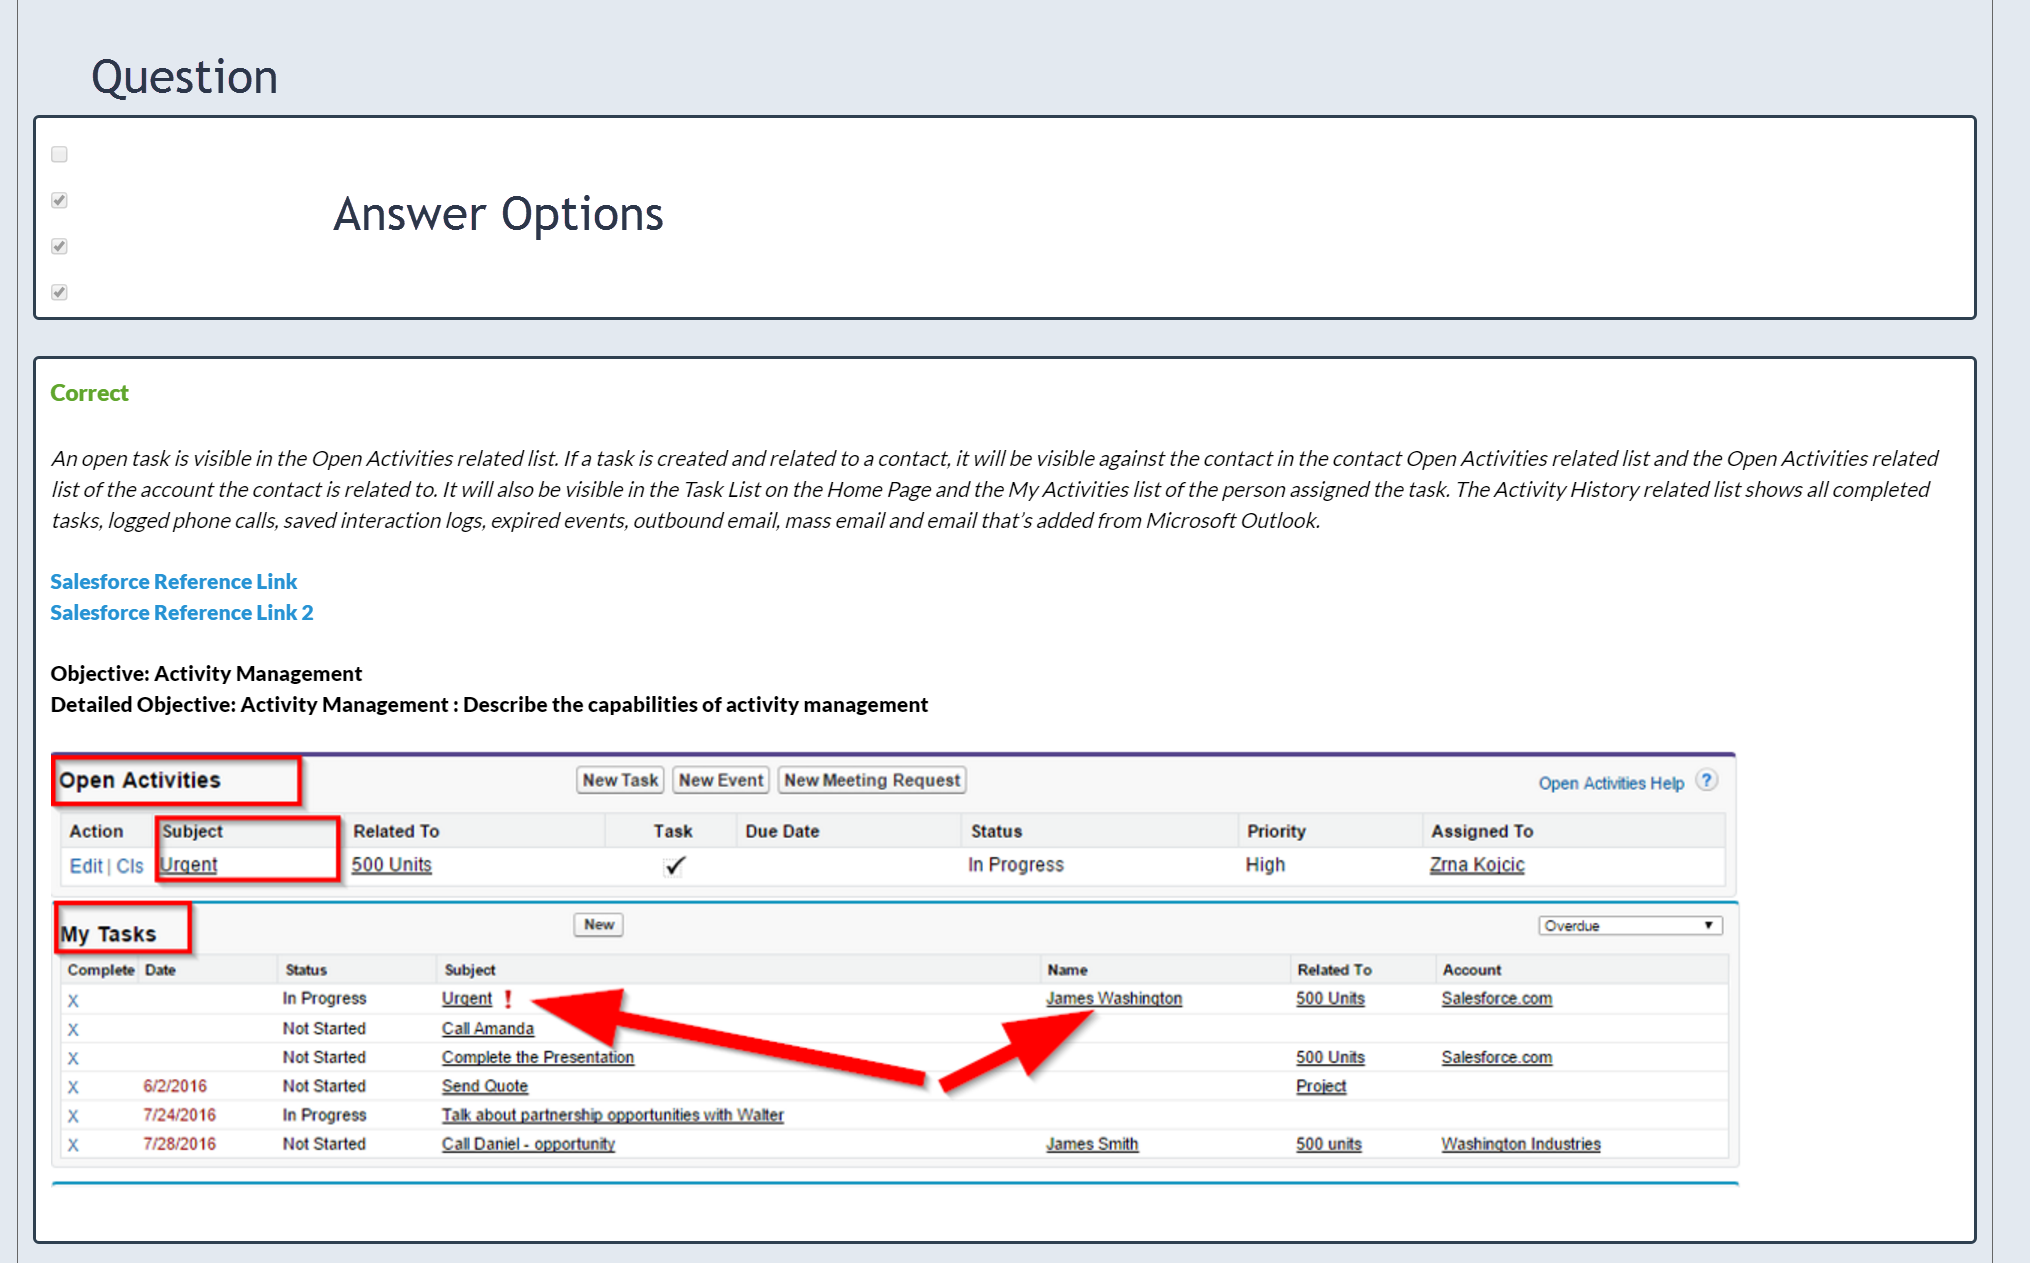Click New button in My Tasks
The width and height of the screenshot is (2030, 1263).
pyautogui.click(x=598, y=925)
